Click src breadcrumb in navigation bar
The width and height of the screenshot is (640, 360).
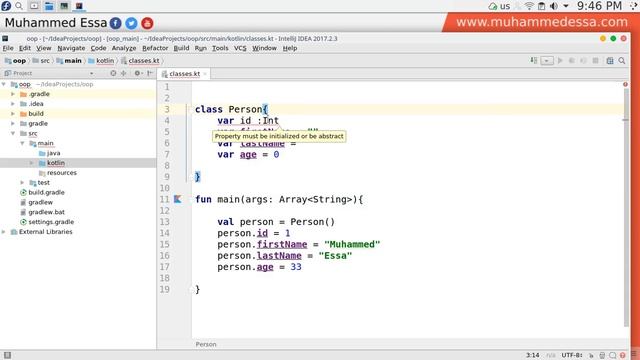point(41,60)
